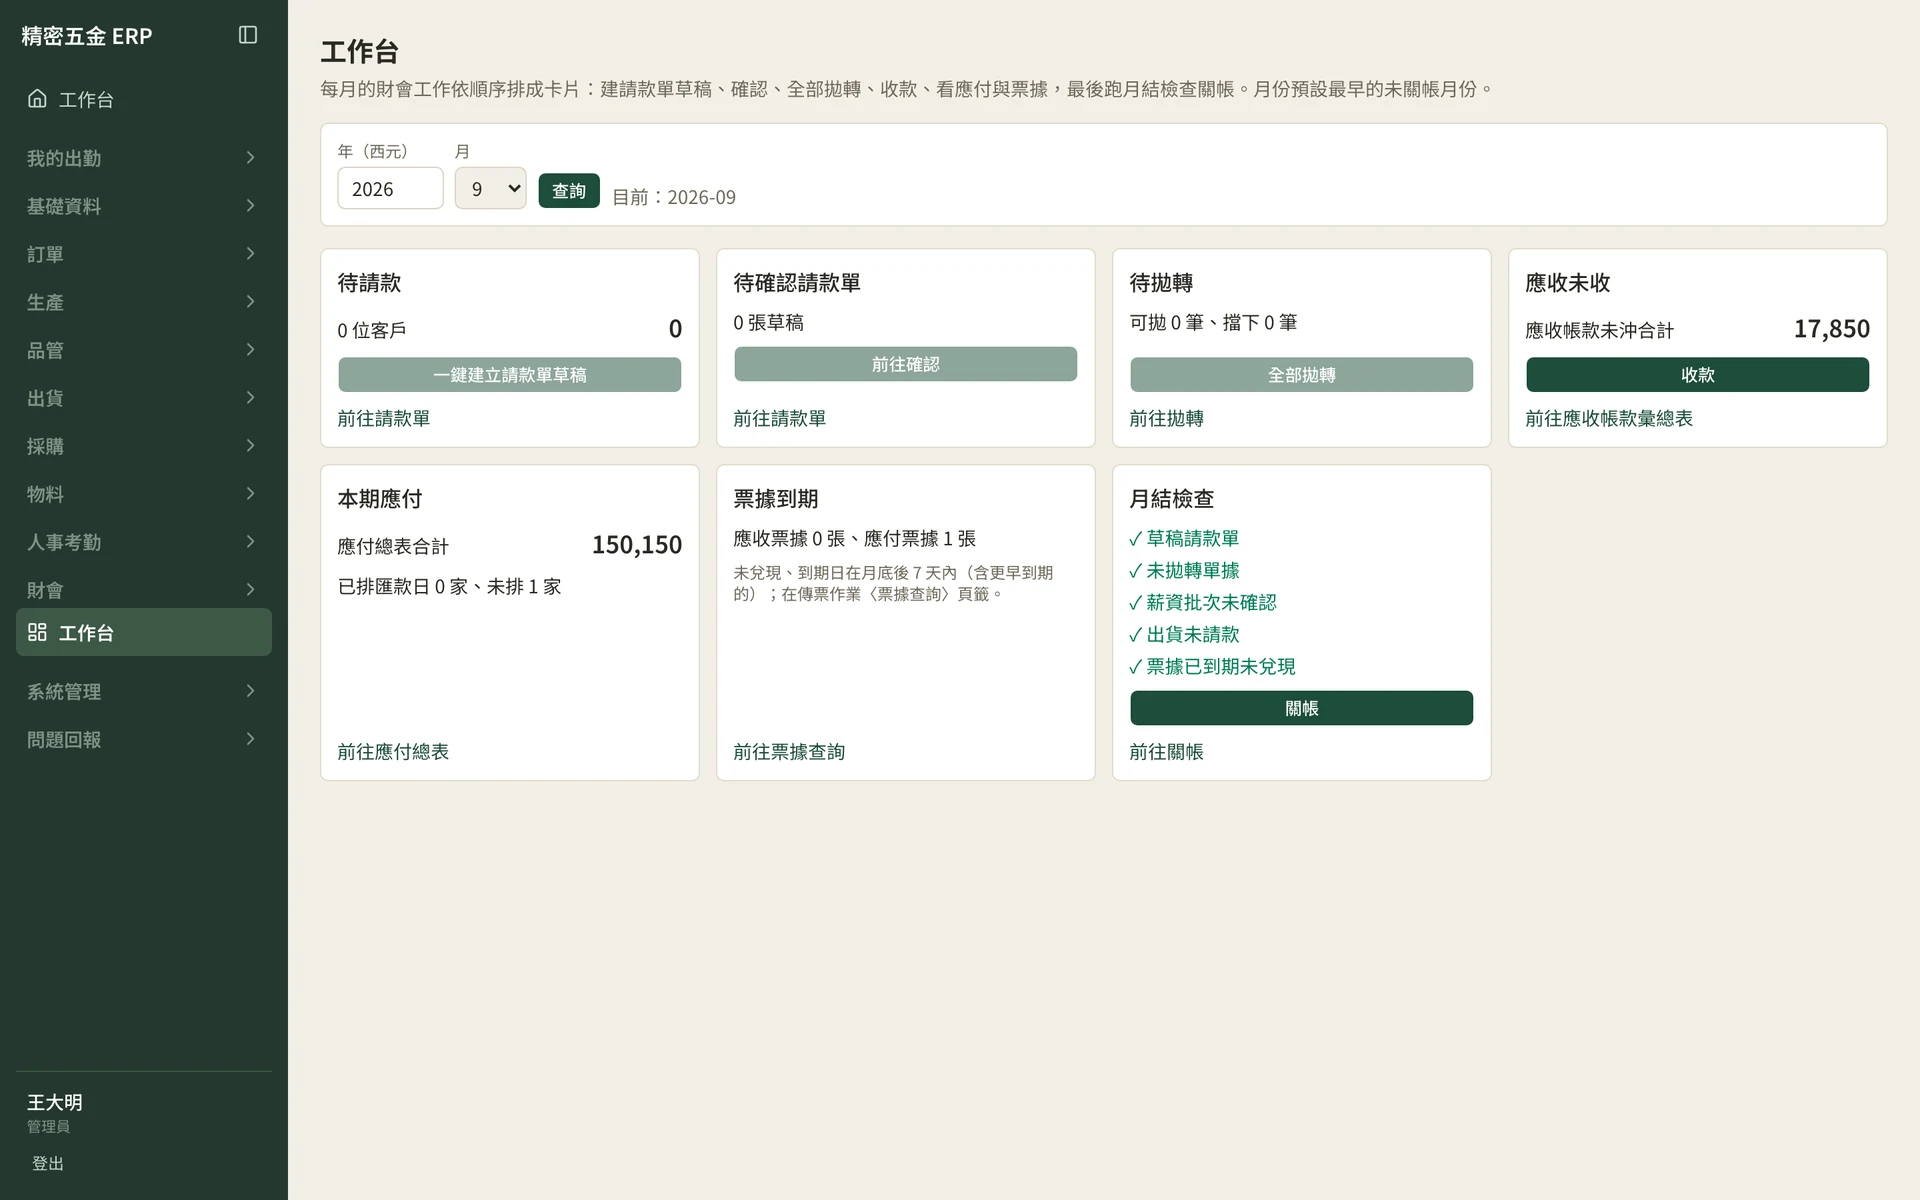
Task: Open the 前往關帳 link
Action: [x=1167, y=751]
